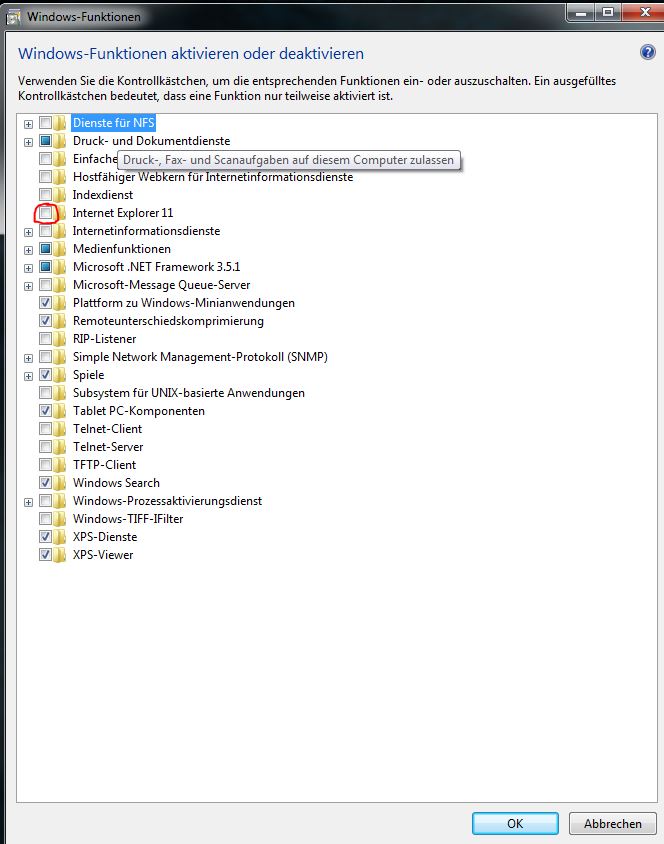The width and height of the screenshot is (664, 844).
Task: Select the Medienfunktionen label
Action: 122,249
